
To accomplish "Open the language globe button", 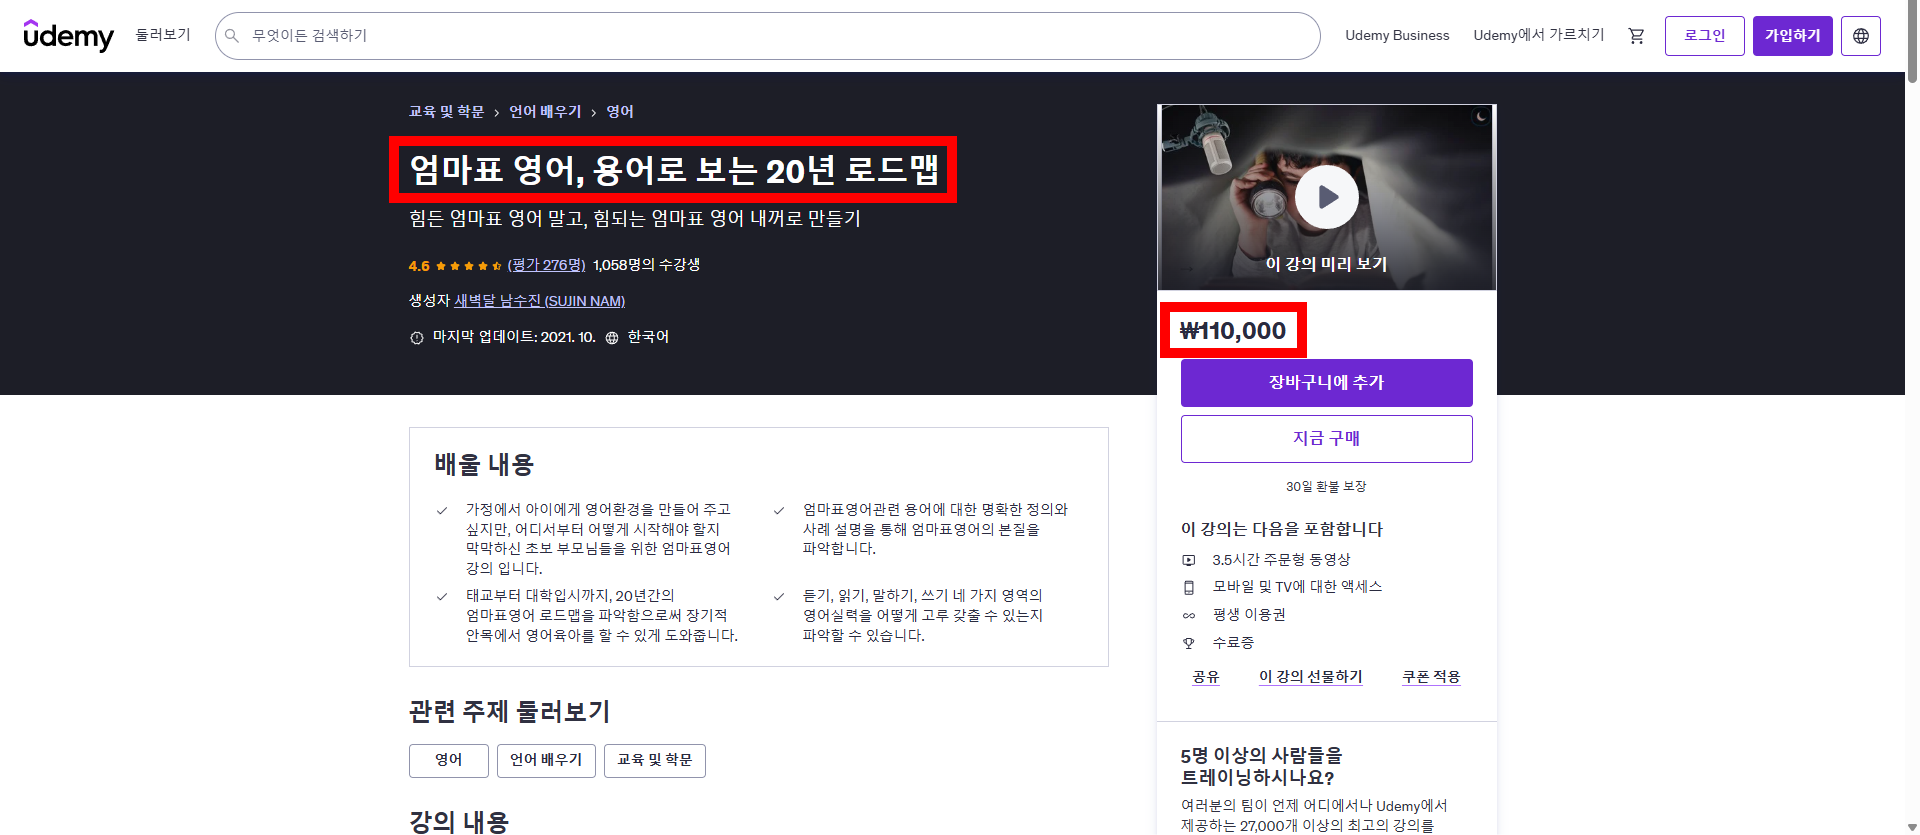I will [1861, 36].
